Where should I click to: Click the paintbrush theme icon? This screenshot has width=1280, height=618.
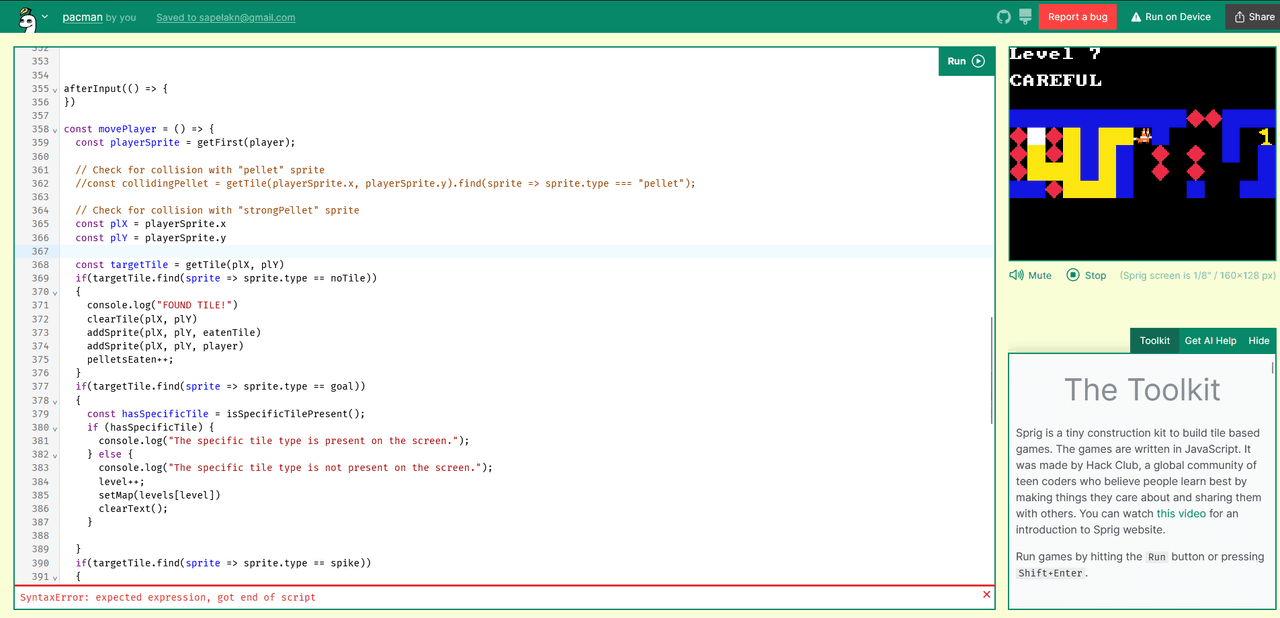point(1025,17)
